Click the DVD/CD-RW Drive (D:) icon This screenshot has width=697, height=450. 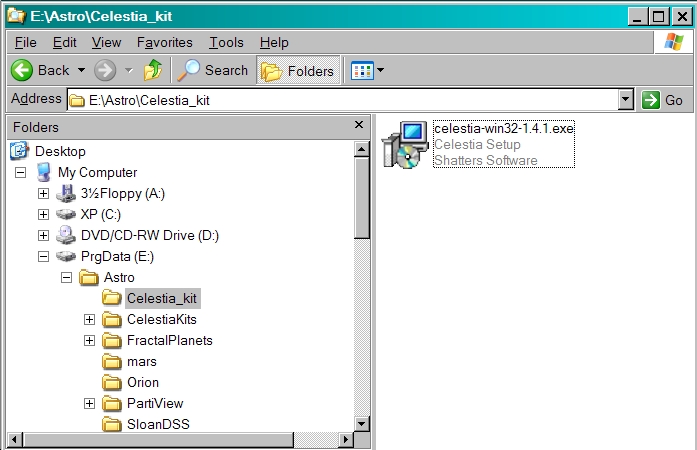[66, 235]
